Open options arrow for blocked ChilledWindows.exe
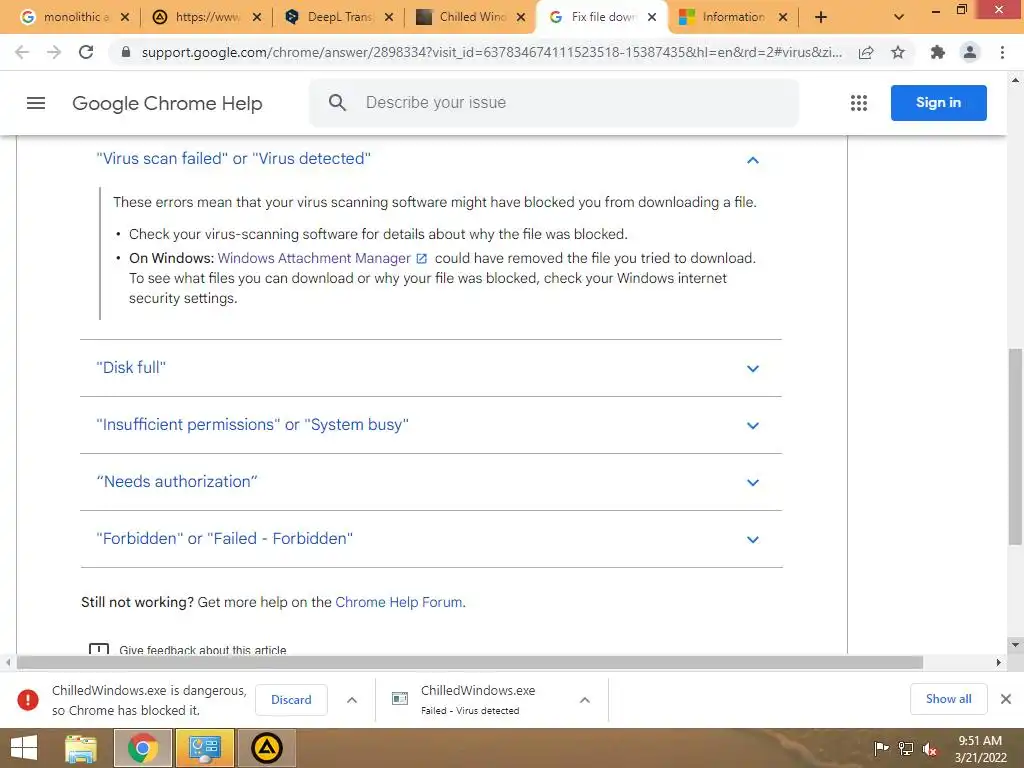The image size is (1024, 768). (351, 700)
